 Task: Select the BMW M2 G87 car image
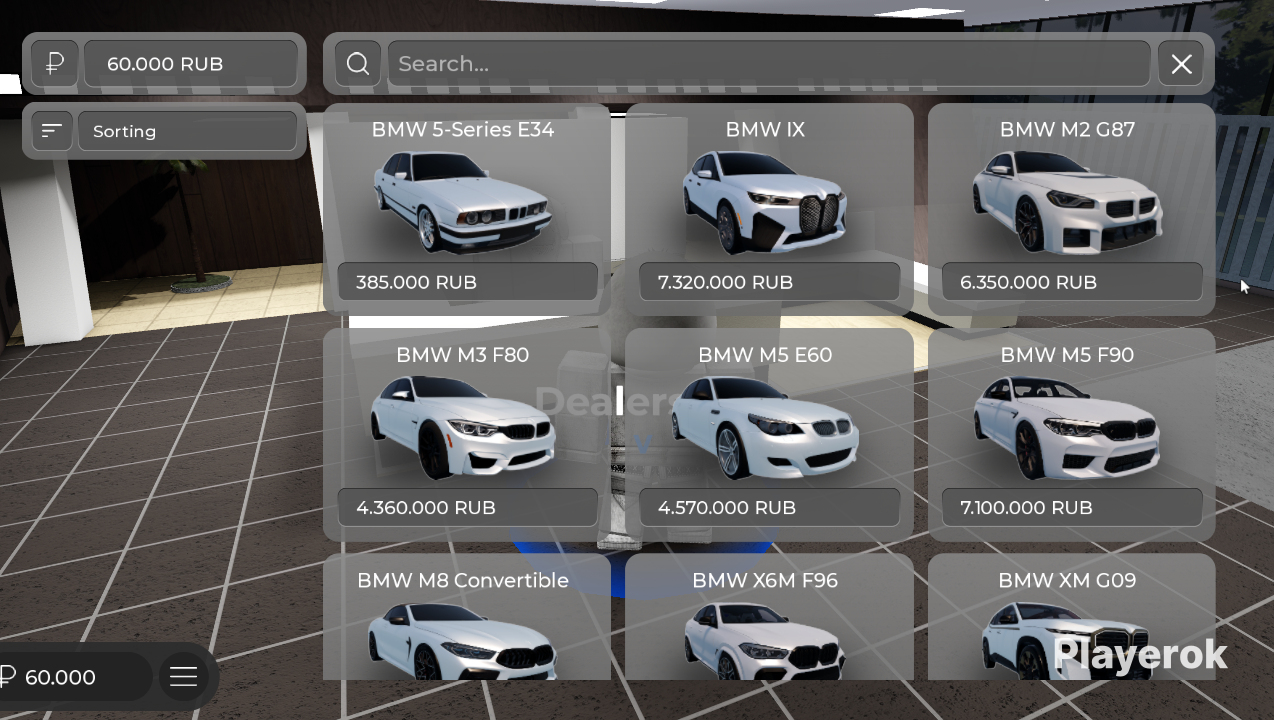coord(1068,202)
